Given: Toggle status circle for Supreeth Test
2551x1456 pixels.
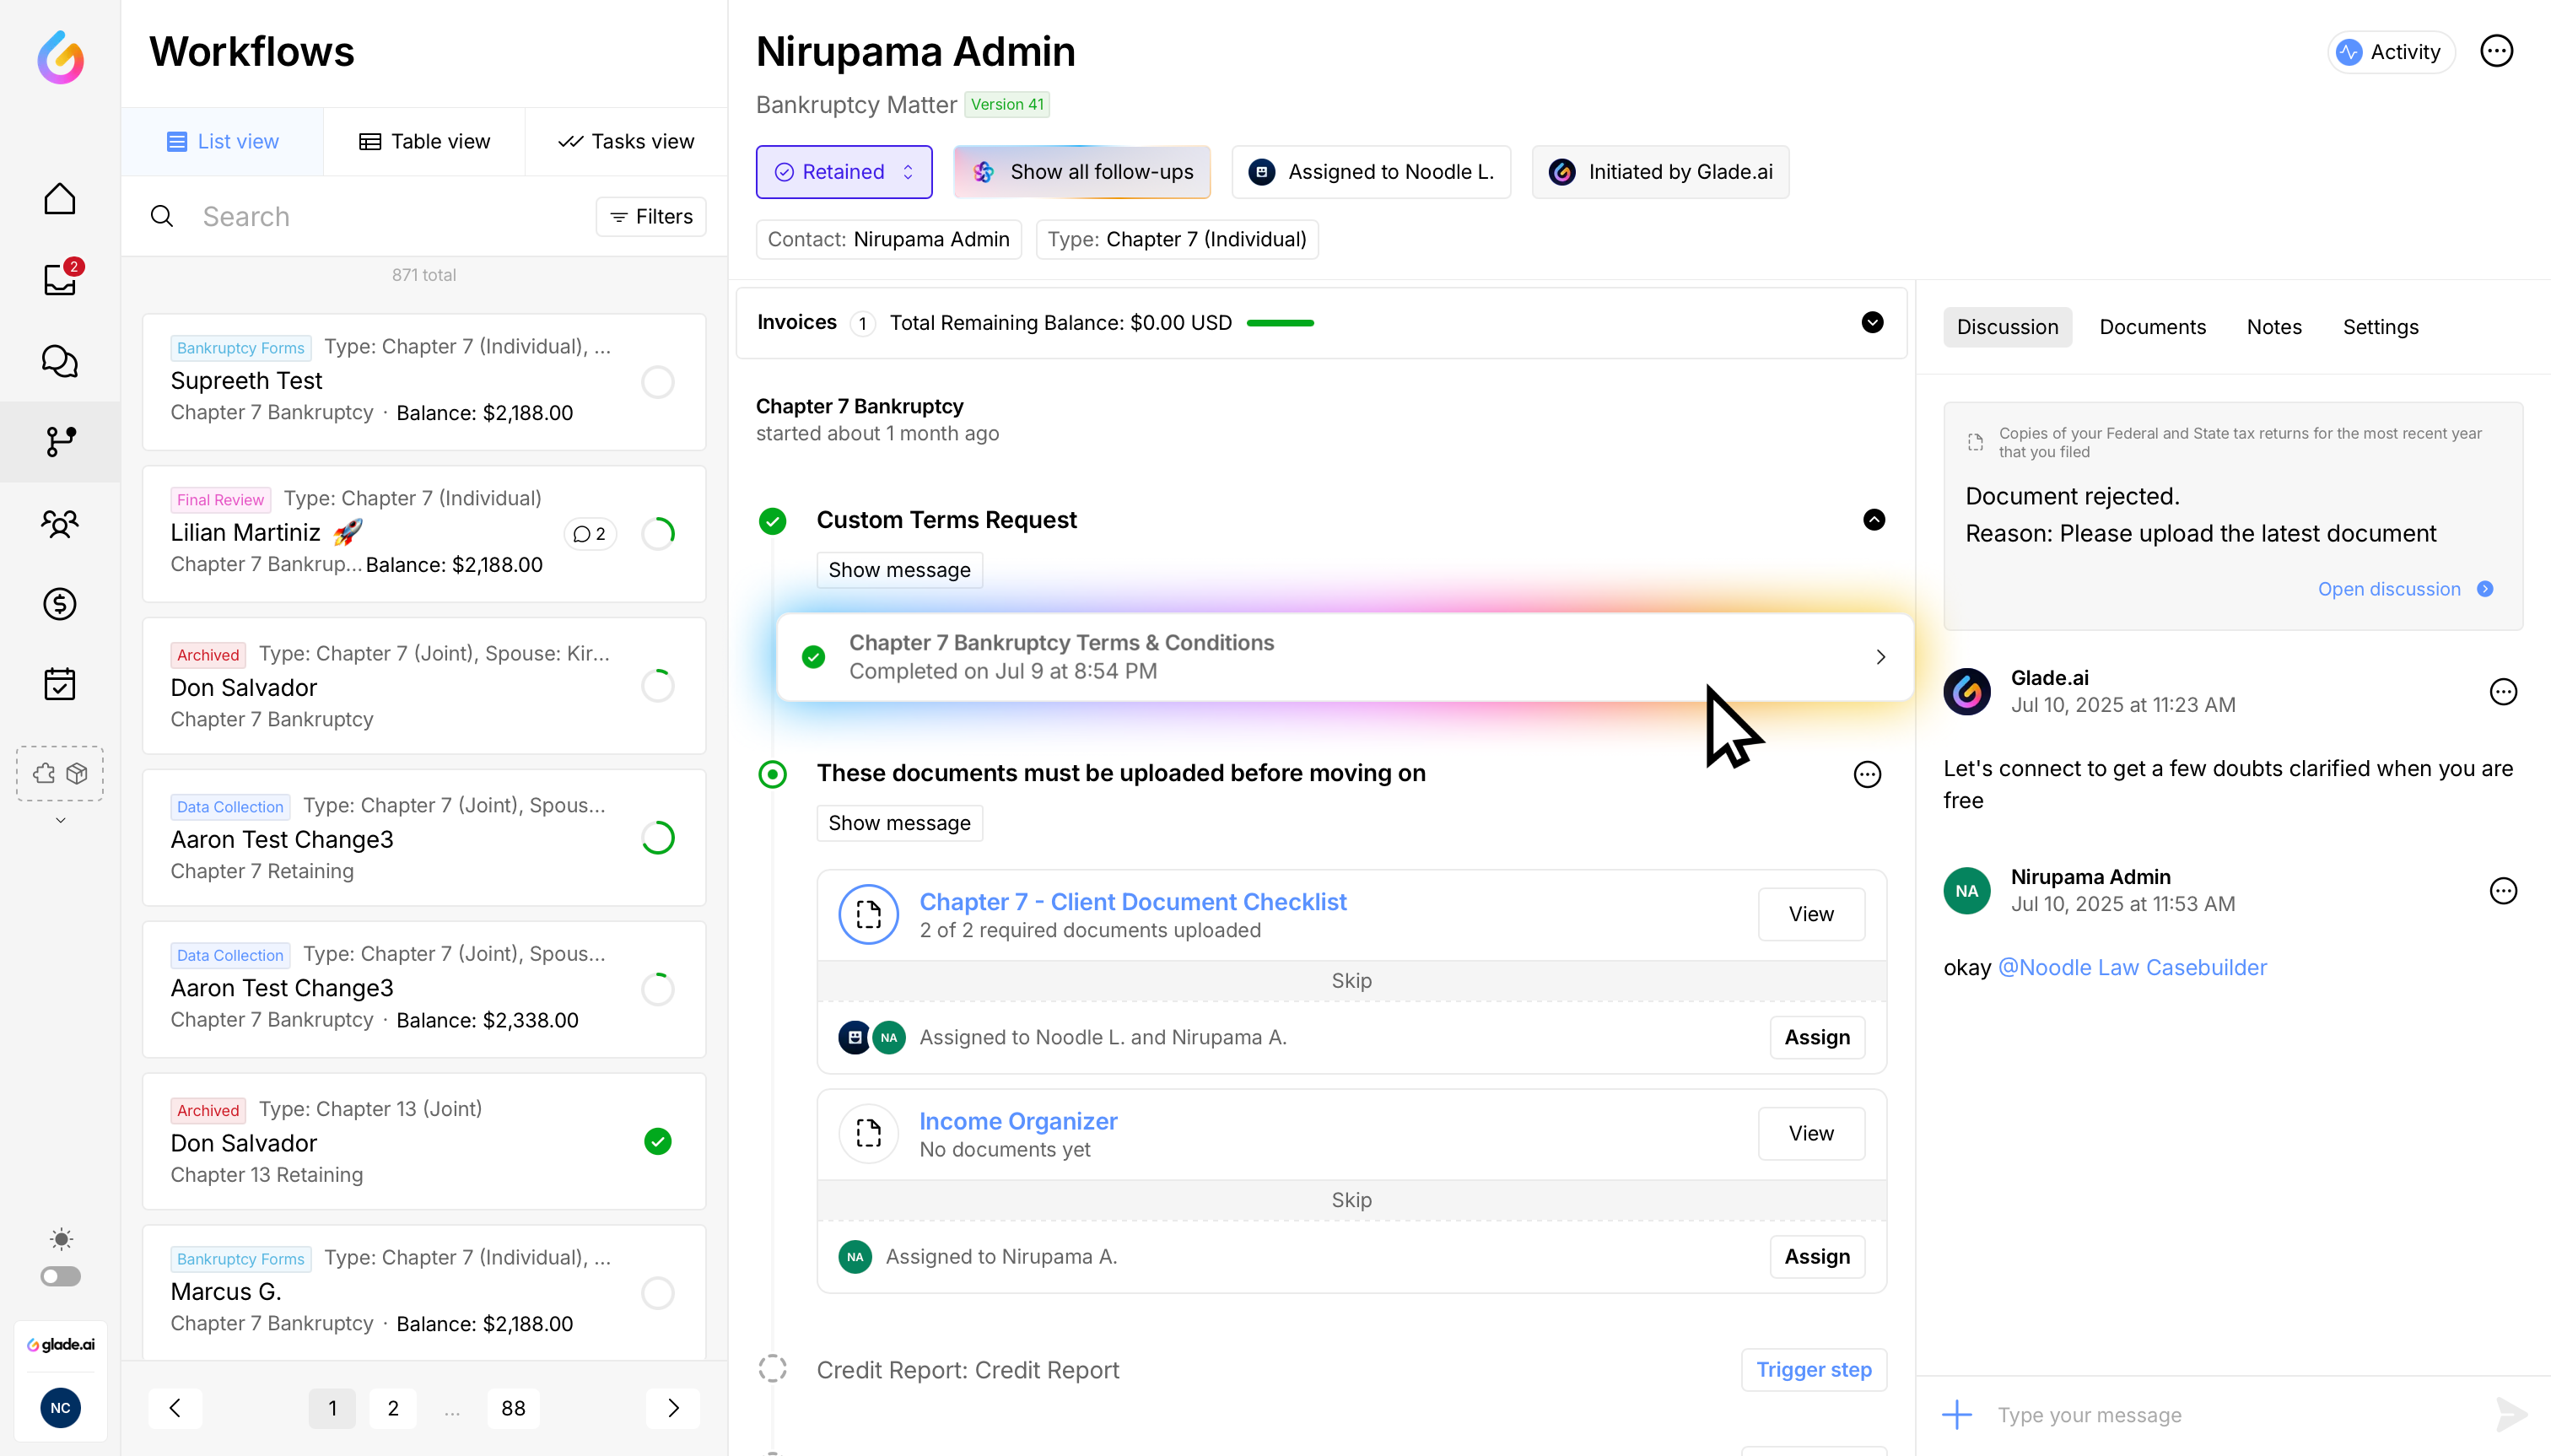Looking at the screenshot, I should 657,382.
